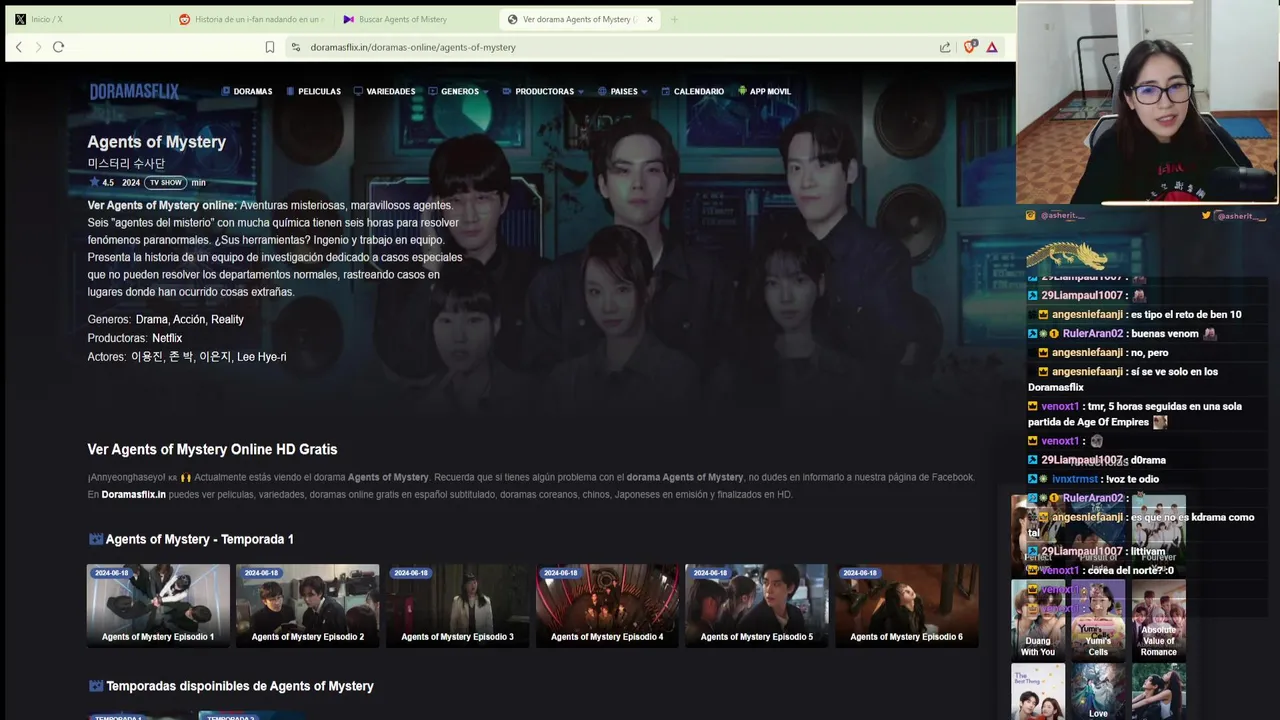The image size is (1280, 720).
Task: Open Agents of Mystery Episodio 2 thumbnail
Action: pos(308,605)
